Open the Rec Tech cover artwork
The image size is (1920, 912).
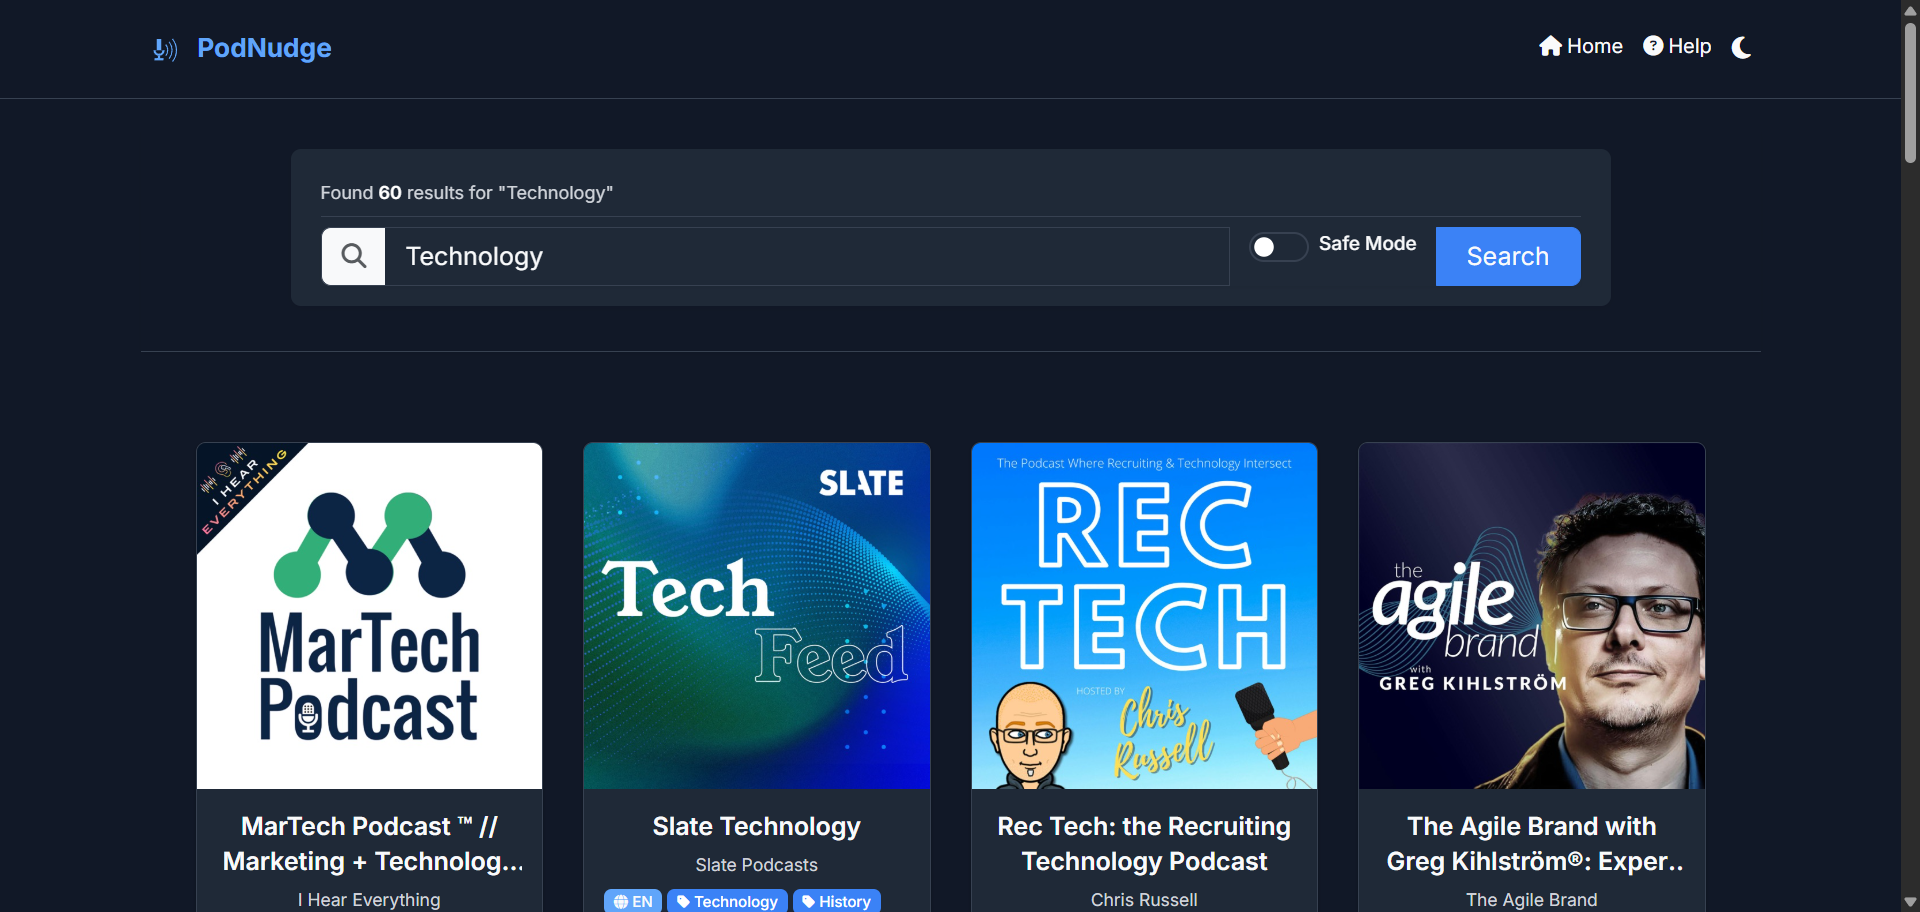pos(1144,615)
